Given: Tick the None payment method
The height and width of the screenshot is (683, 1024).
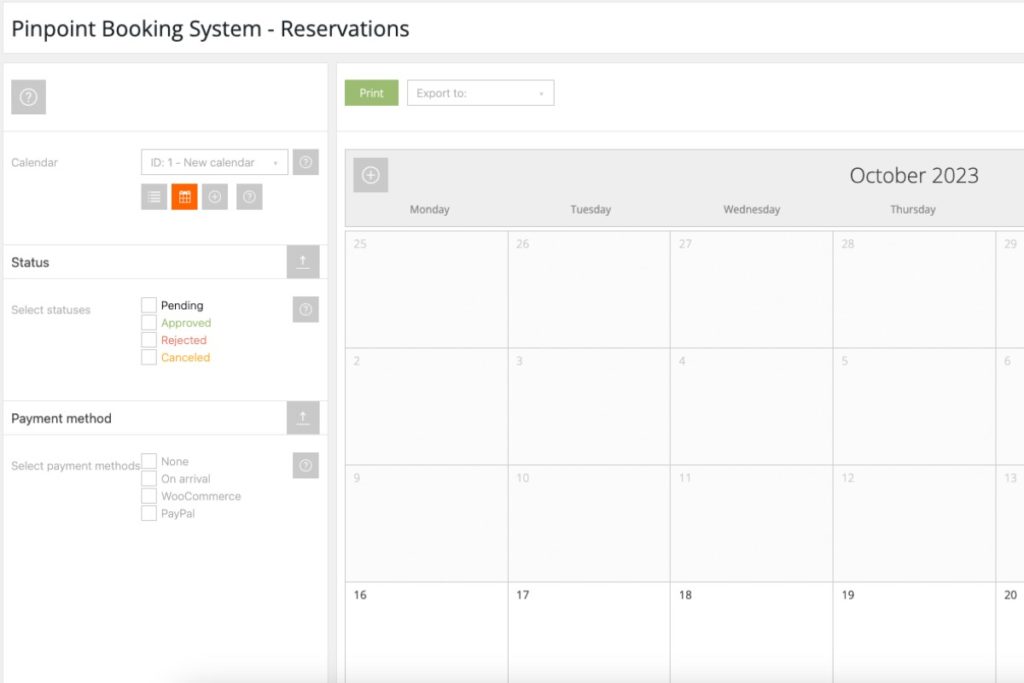Looking at the screenshot, I should pyautogui.click(x=149, y=461).
